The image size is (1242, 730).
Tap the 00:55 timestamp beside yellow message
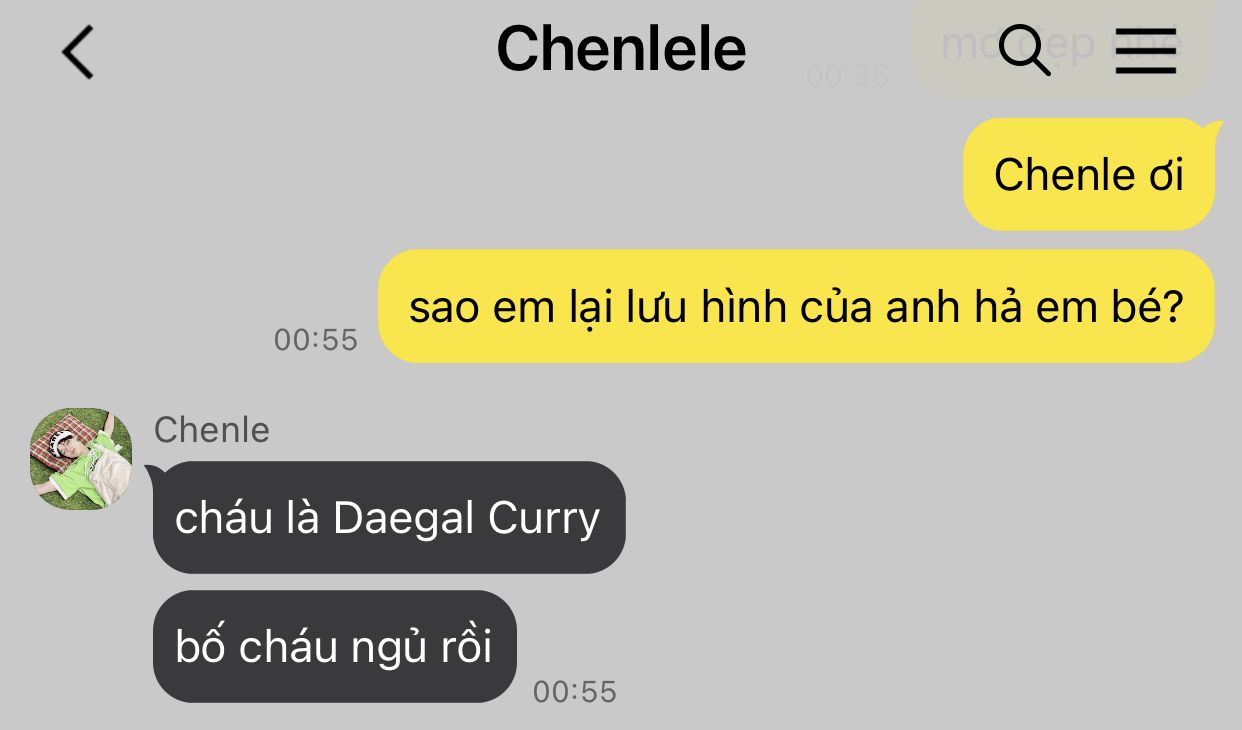coord(315,340)
